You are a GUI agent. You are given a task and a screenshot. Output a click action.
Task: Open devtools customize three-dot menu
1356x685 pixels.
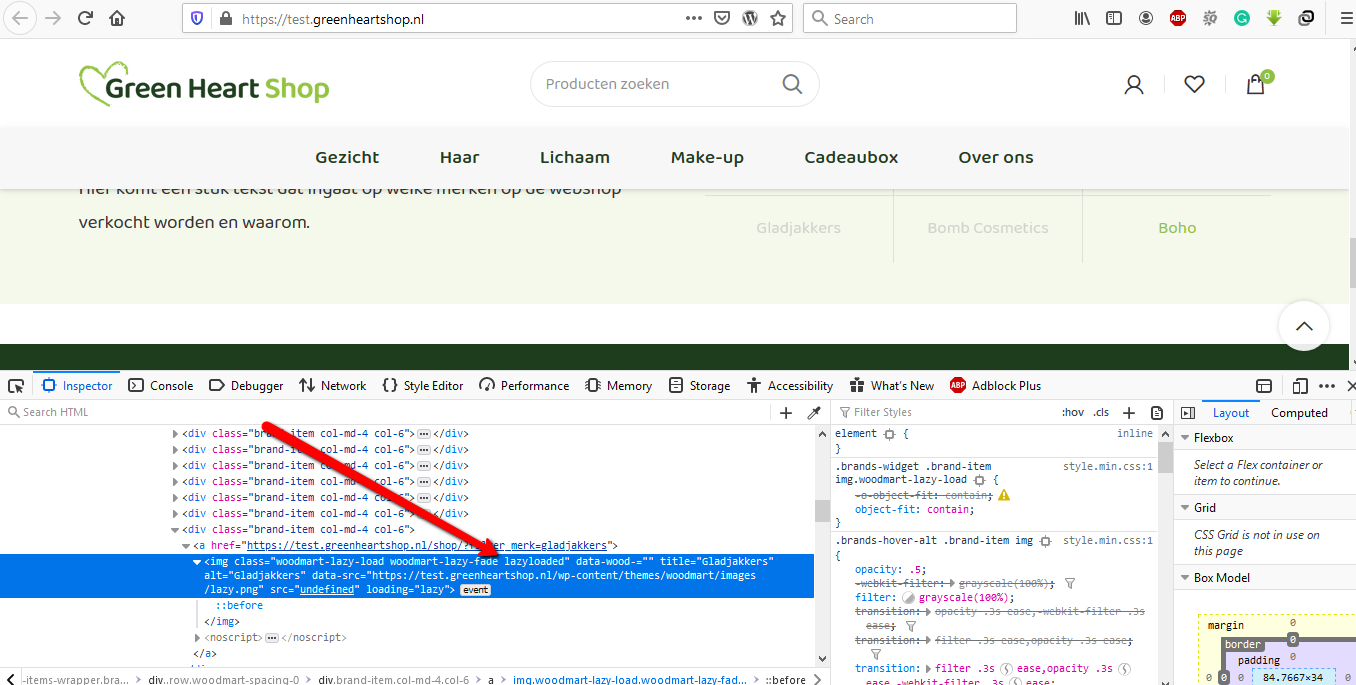[x=1327, y=386]
